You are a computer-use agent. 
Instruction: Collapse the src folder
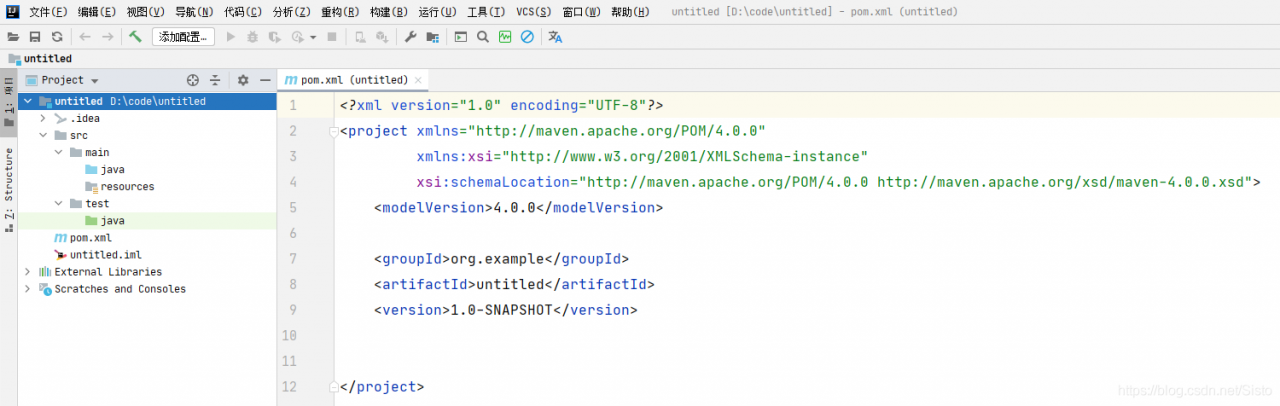44,135
